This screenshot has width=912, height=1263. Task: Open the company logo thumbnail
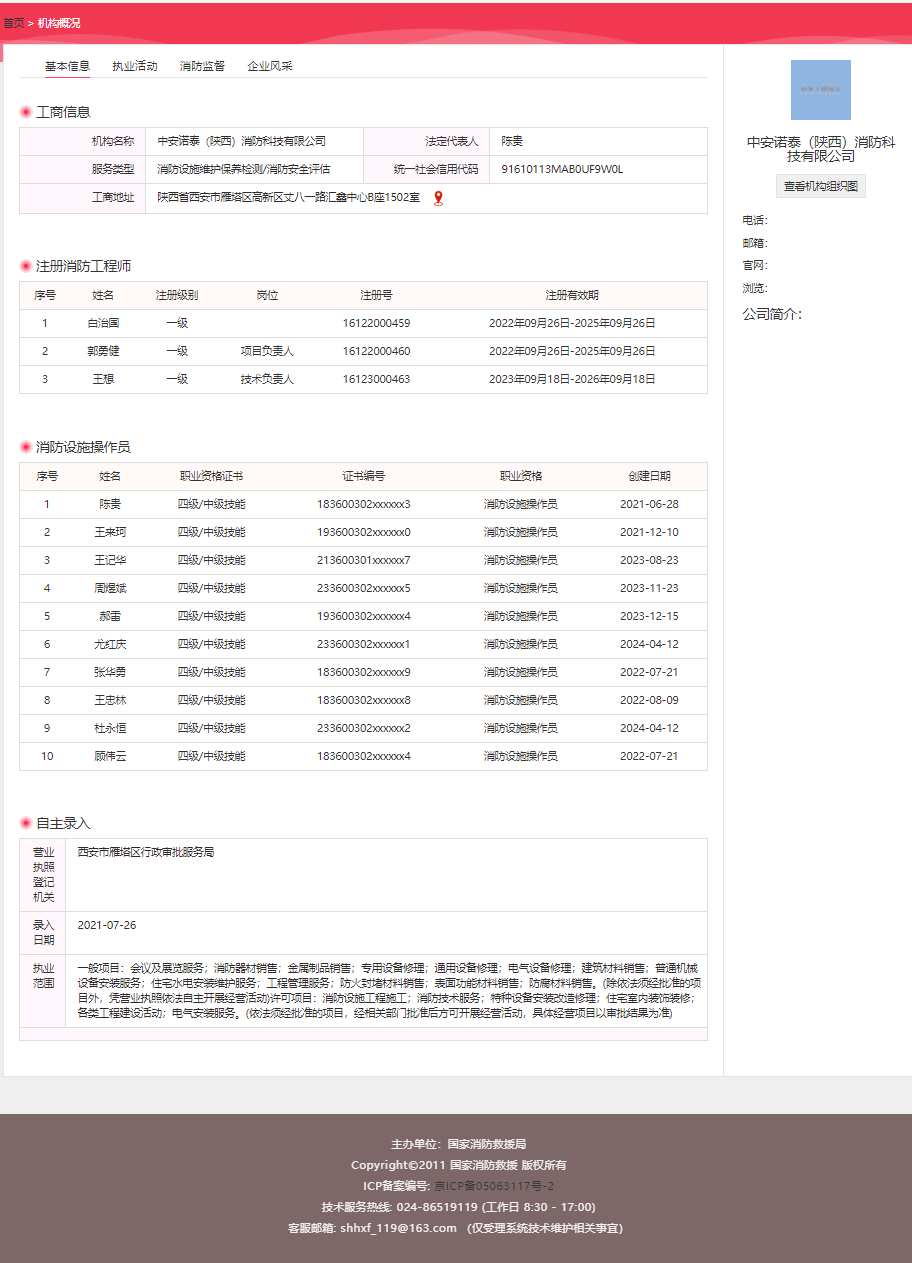point(821,90)
